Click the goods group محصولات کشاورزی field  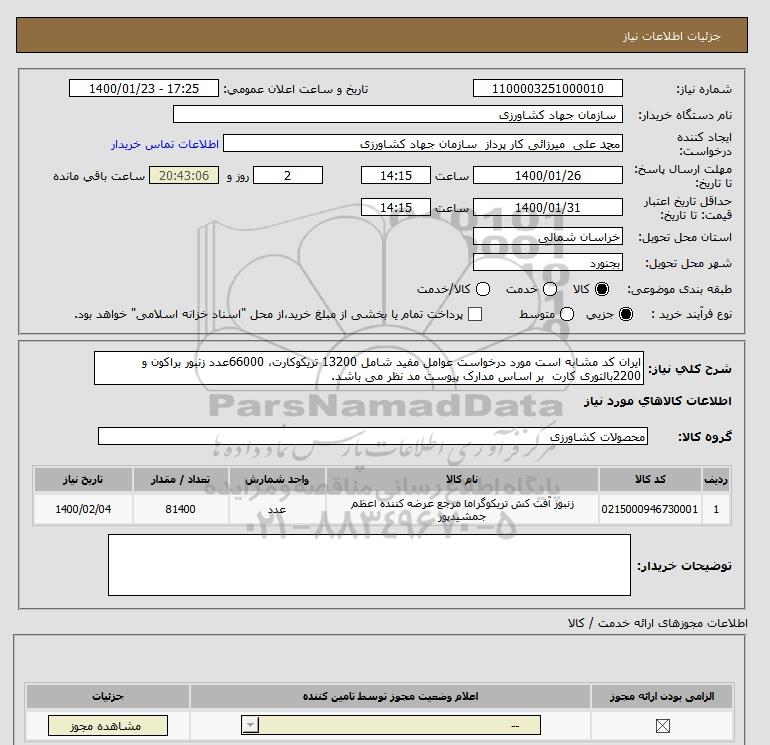click(x=373, y=436)
